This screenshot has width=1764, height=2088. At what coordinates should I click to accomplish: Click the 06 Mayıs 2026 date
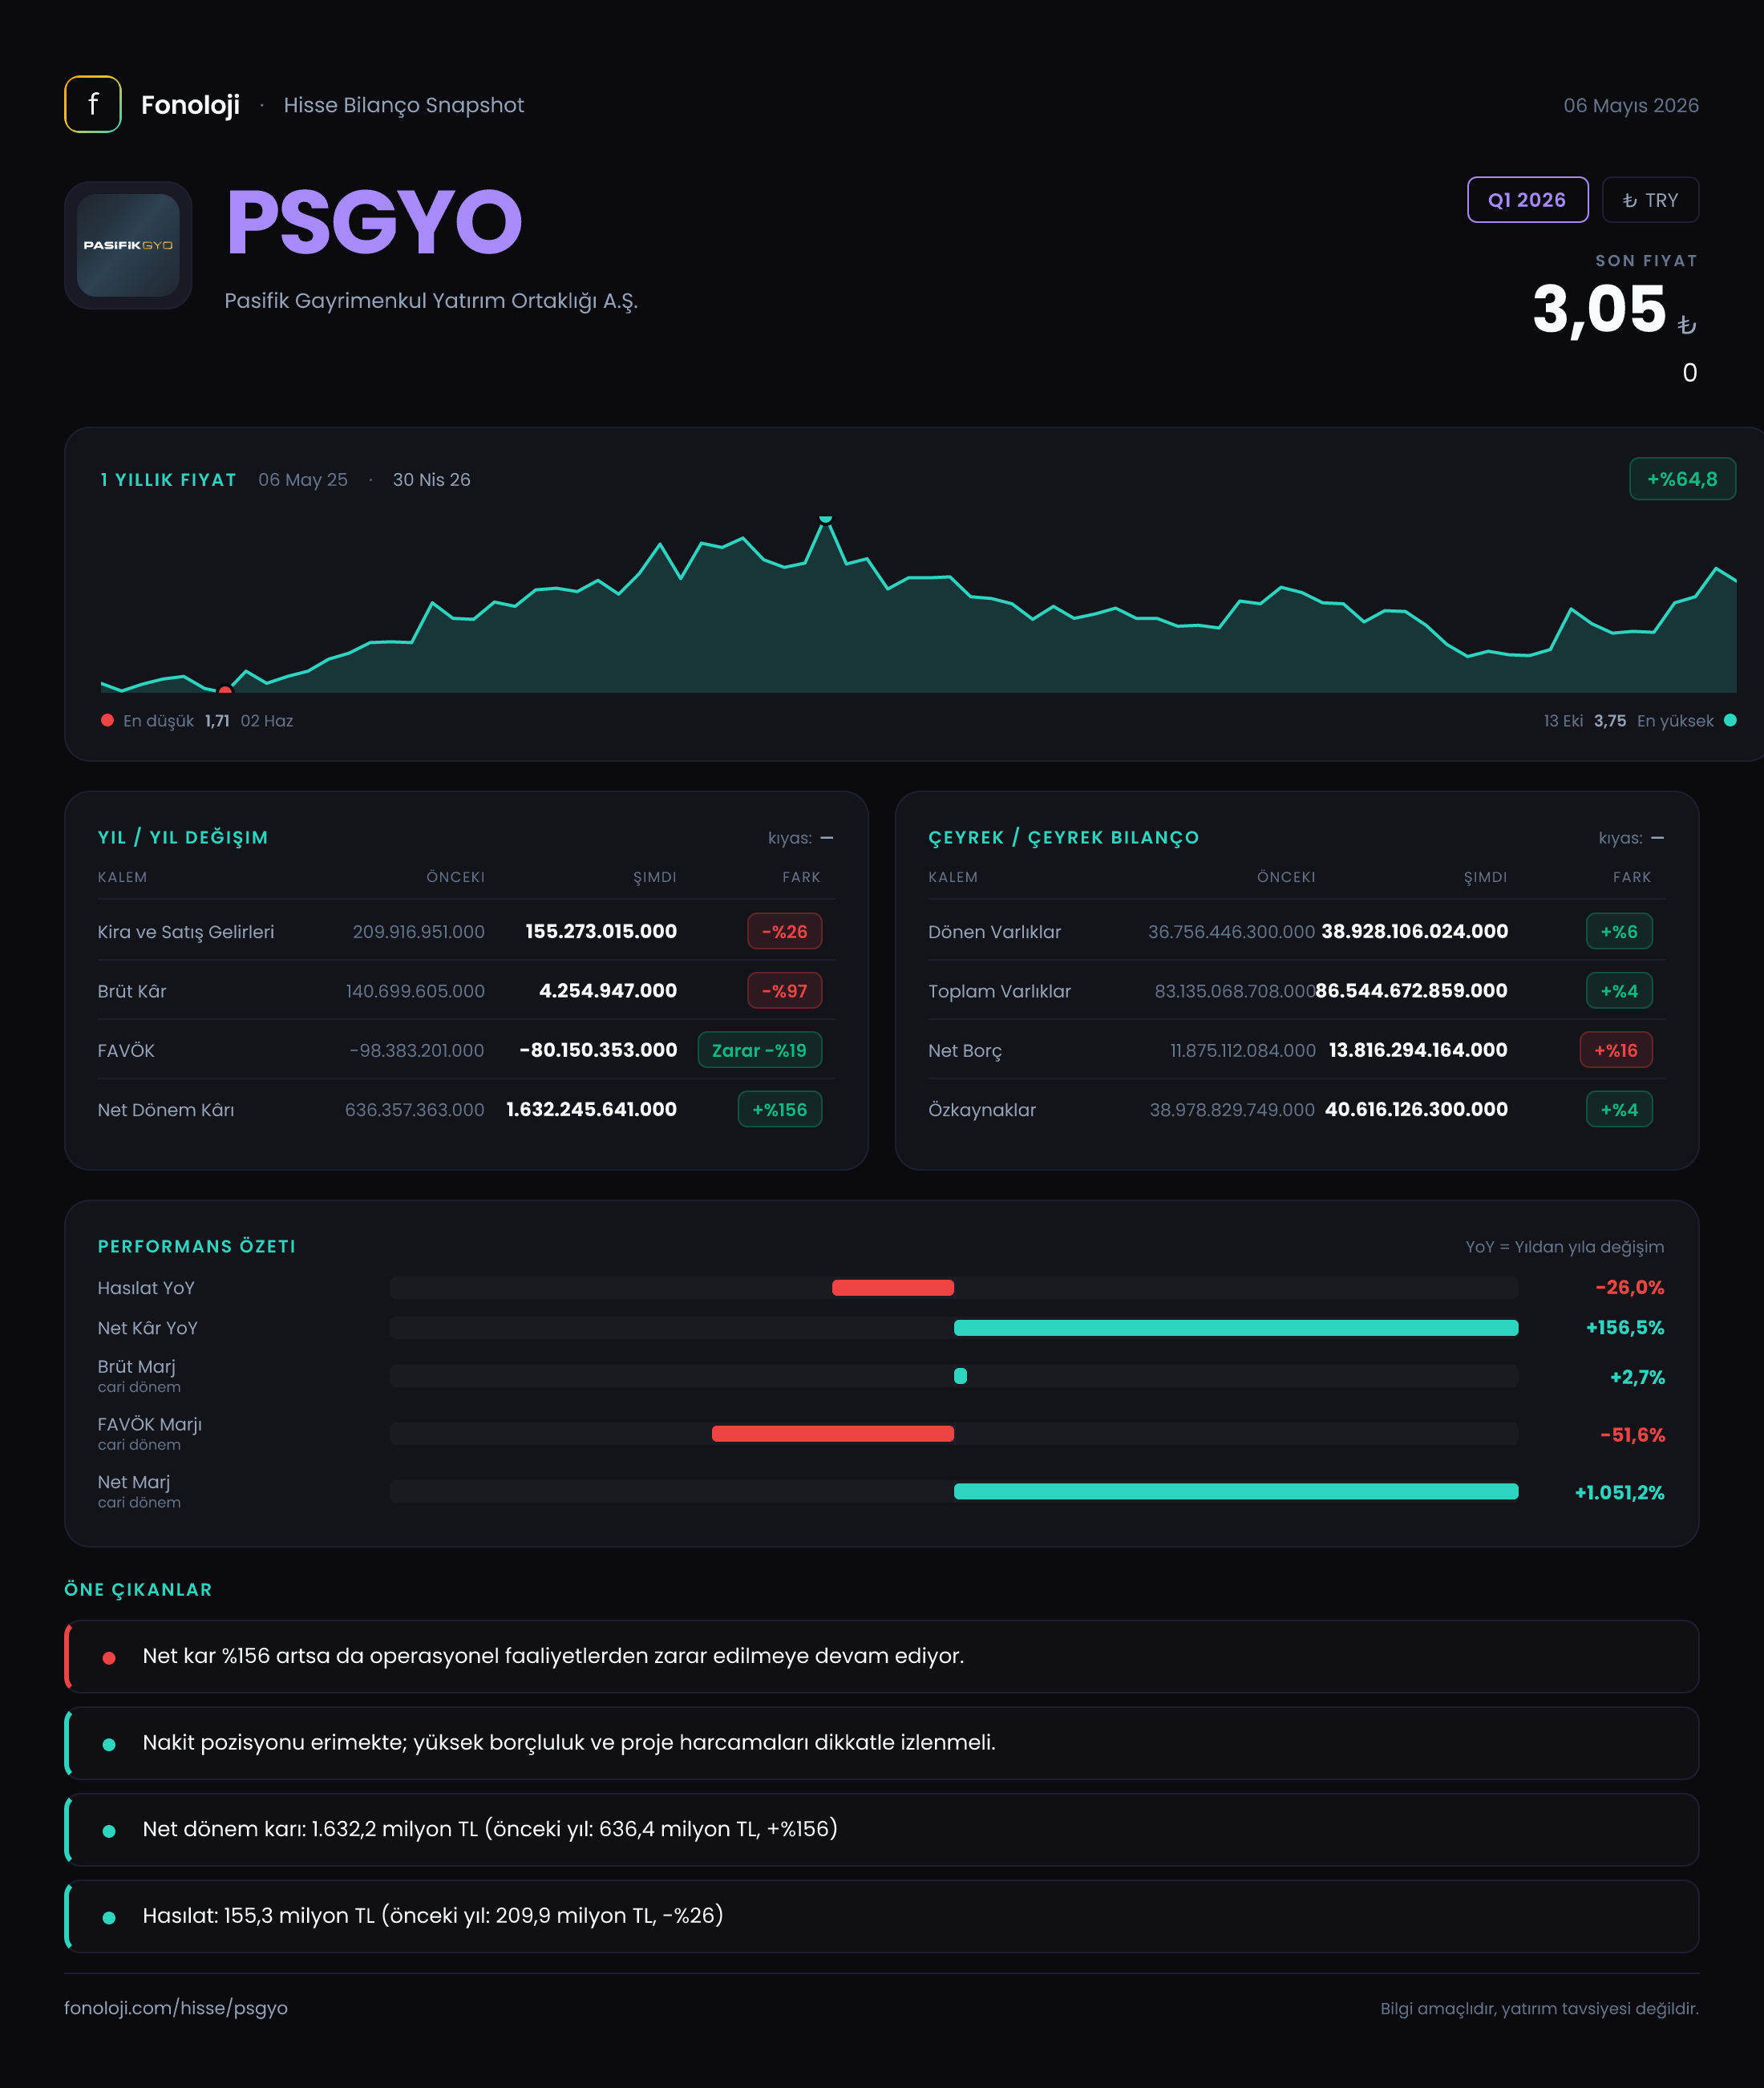pyautogui.click(x=1631, y=105)
